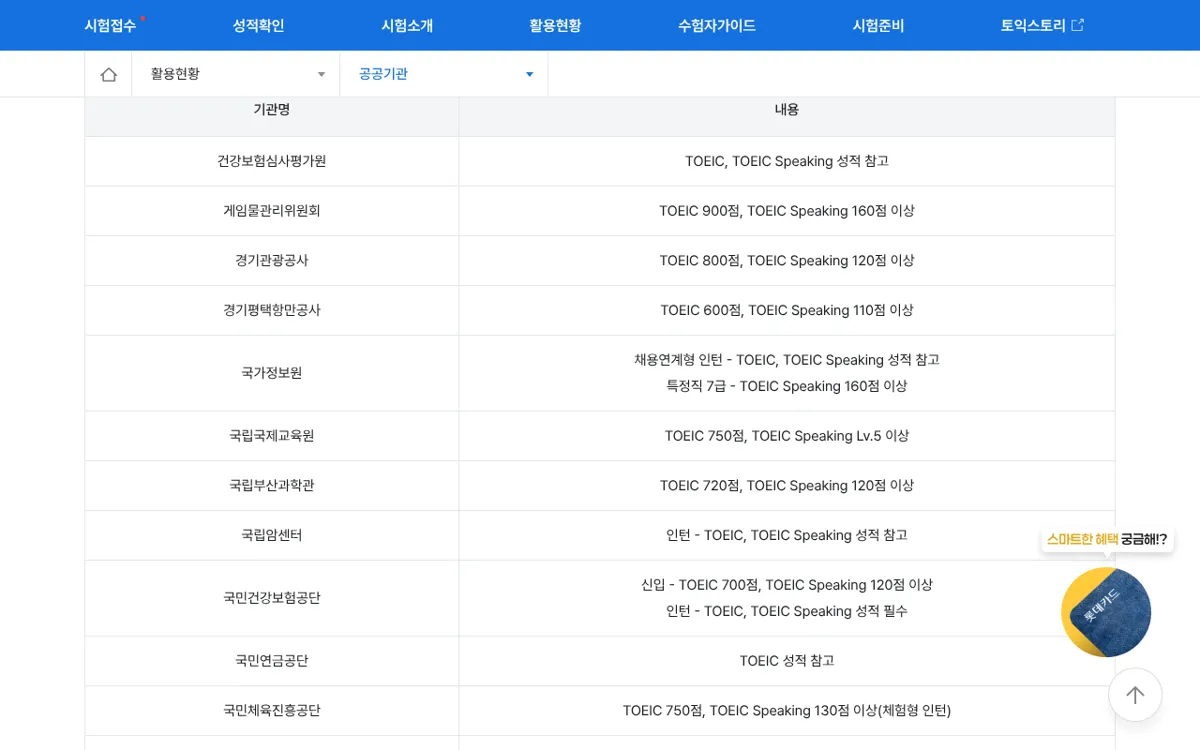Click 'TOEIC 성적 참고' for 국민연금공단
Screen dimensions: 1200x750
tap(787, 661)
